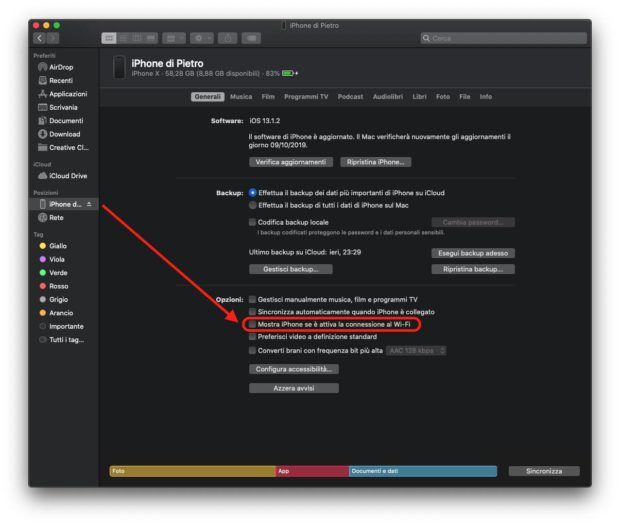Screen dimensions: 620x525
Task: Click the Cerca search field
Action: [x=504, y=38]
